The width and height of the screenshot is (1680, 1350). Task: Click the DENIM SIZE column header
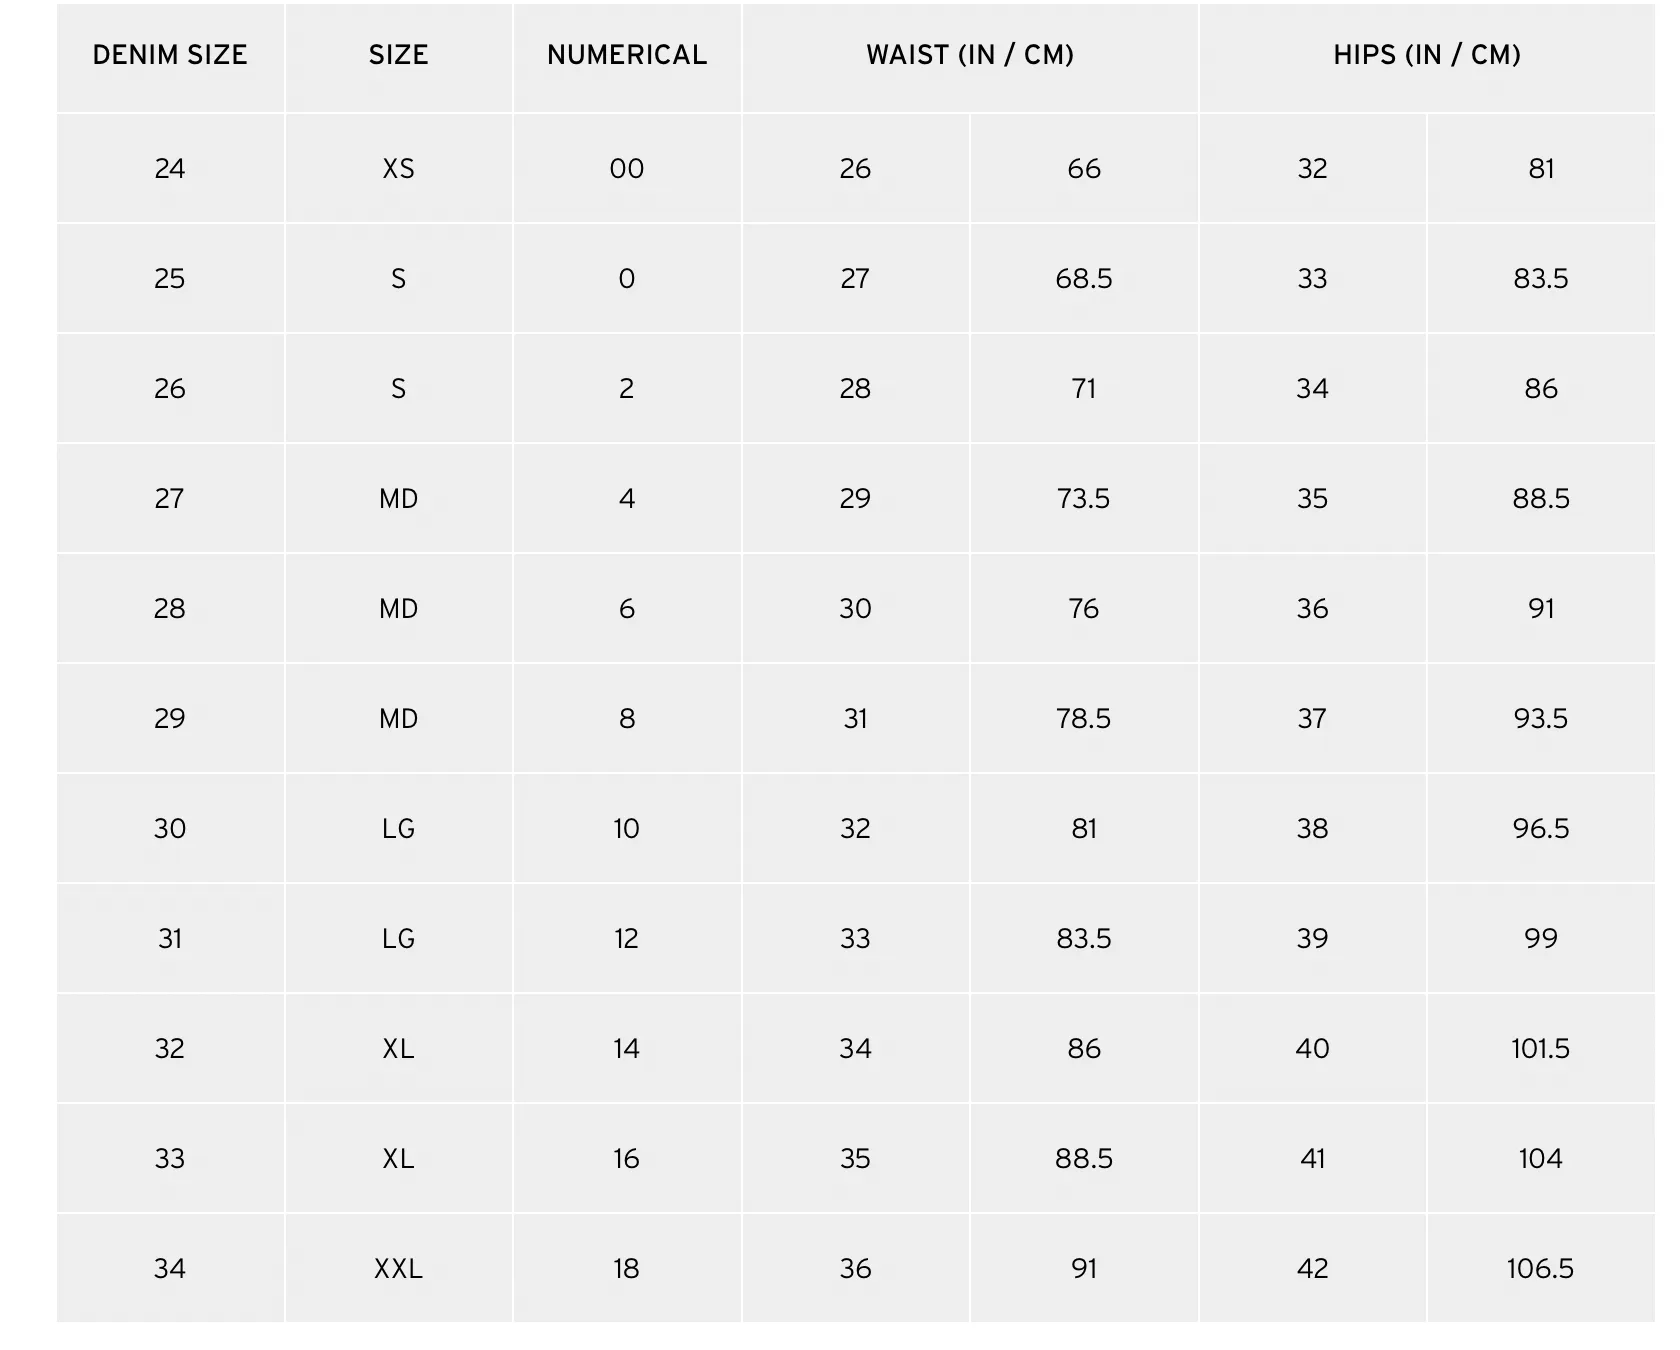[x=170, y=56]
